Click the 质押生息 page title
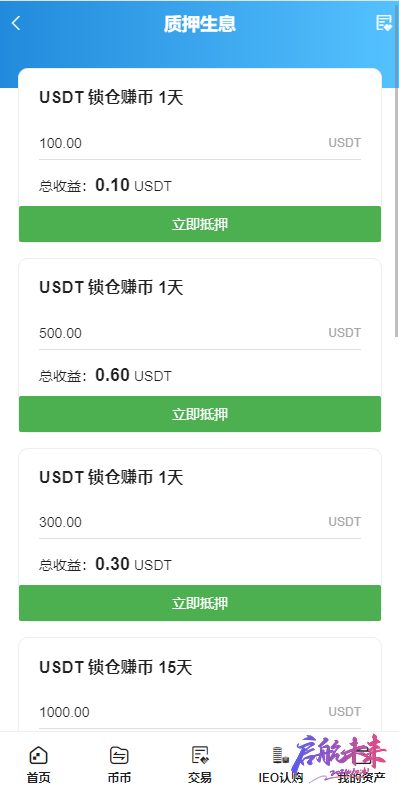The height and width of the screenshot is (795, 399). [200, 24]
